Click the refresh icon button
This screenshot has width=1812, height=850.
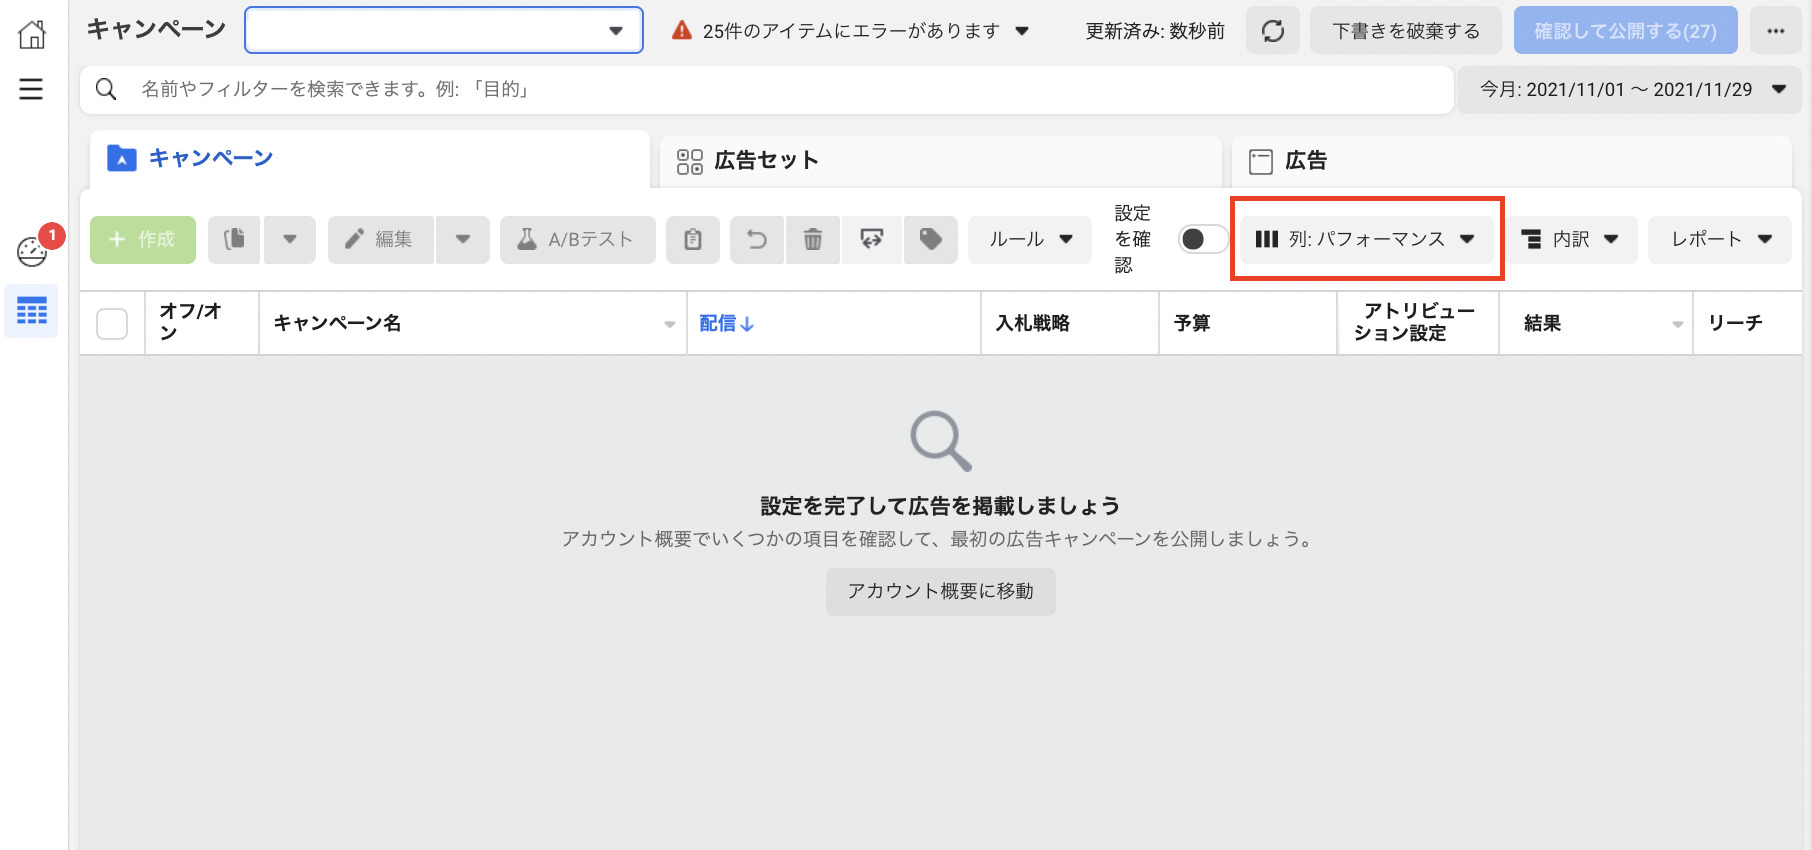(x=1272, y=31)
